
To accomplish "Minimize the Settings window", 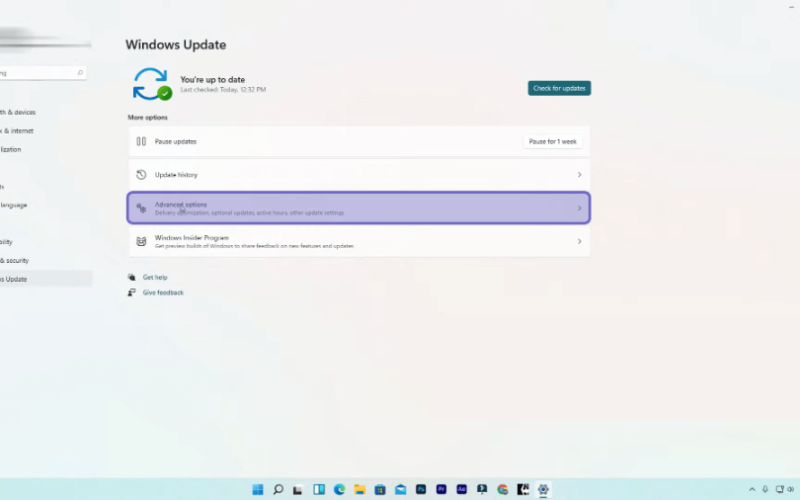I will tap(791, 7).
